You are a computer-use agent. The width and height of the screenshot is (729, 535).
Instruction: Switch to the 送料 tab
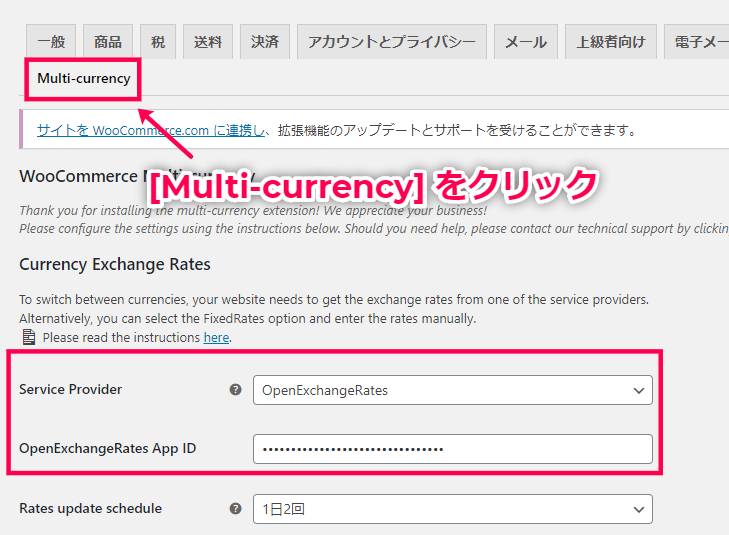tap(208, 42)
